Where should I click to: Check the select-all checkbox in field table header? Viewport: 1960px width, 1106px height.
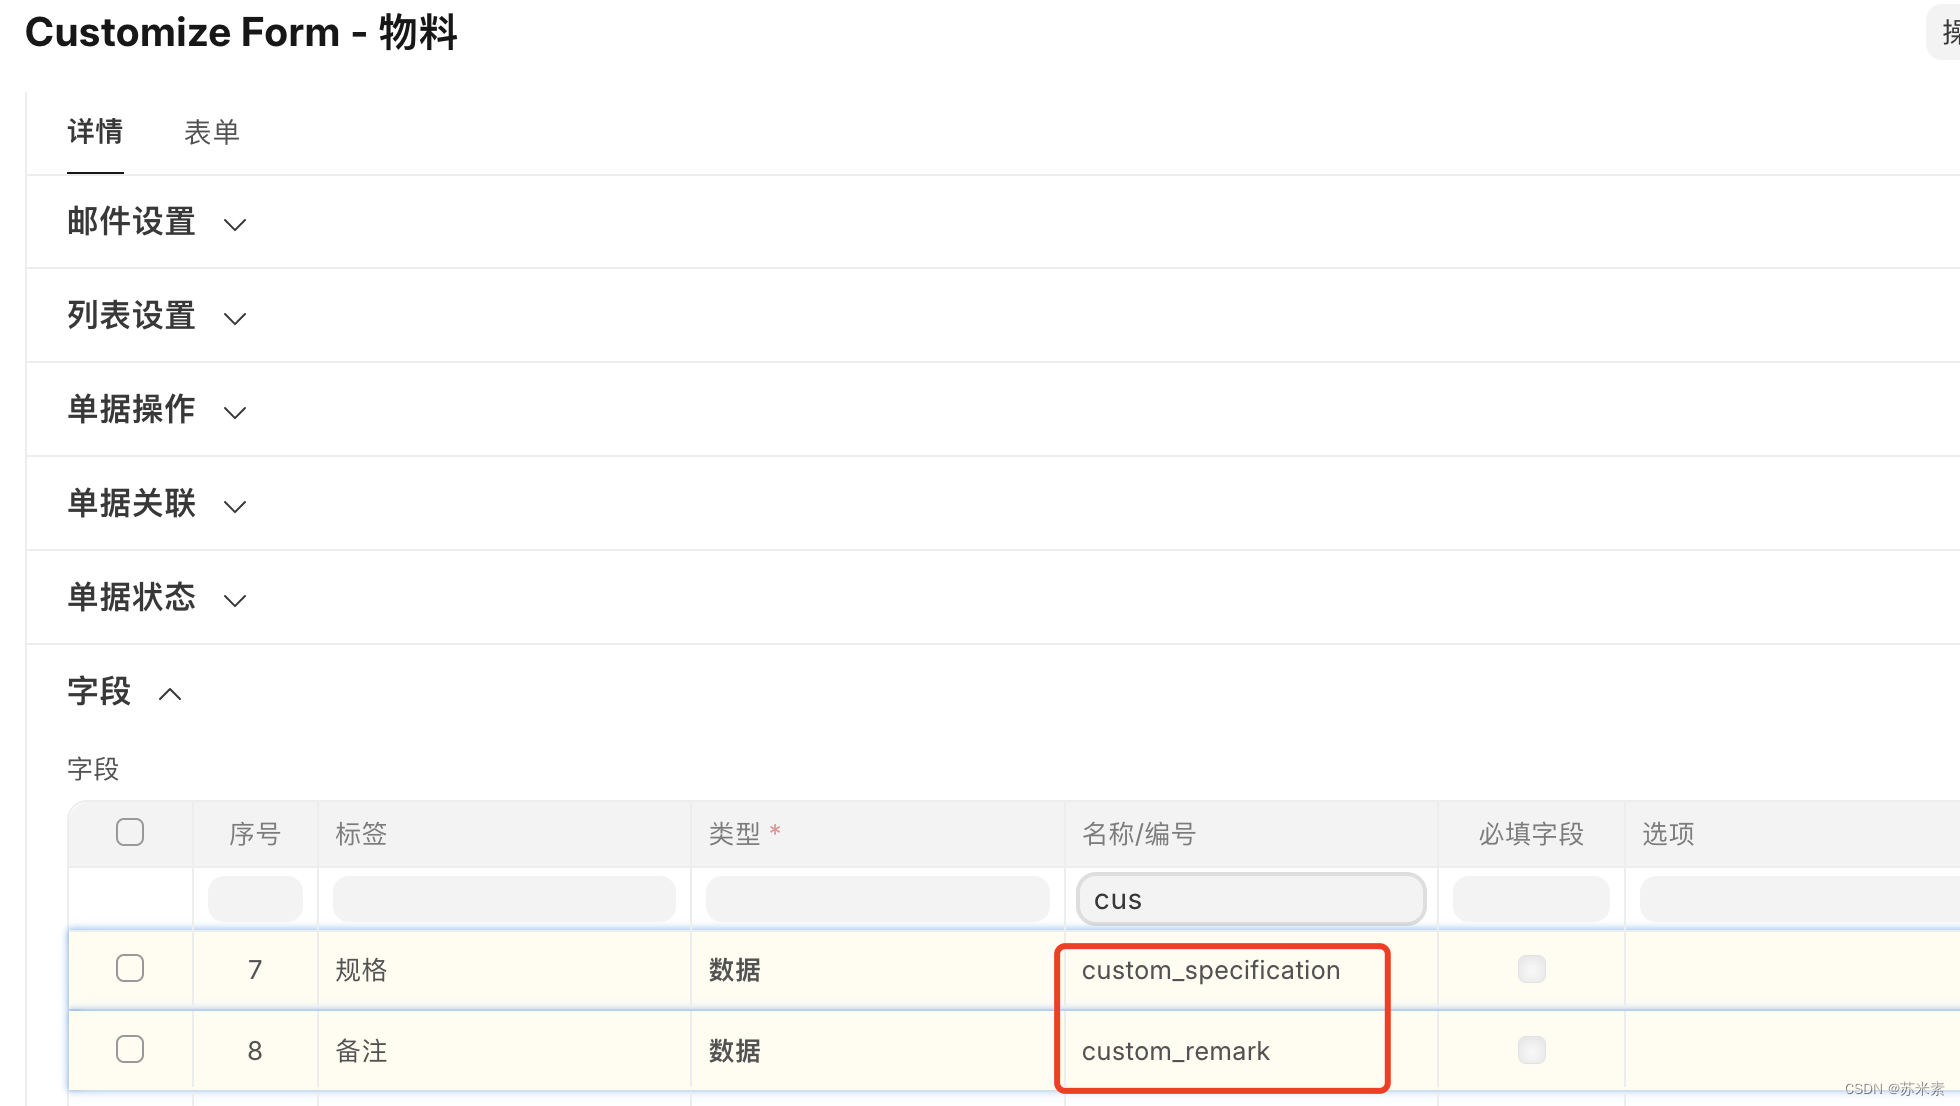[129, 831]
